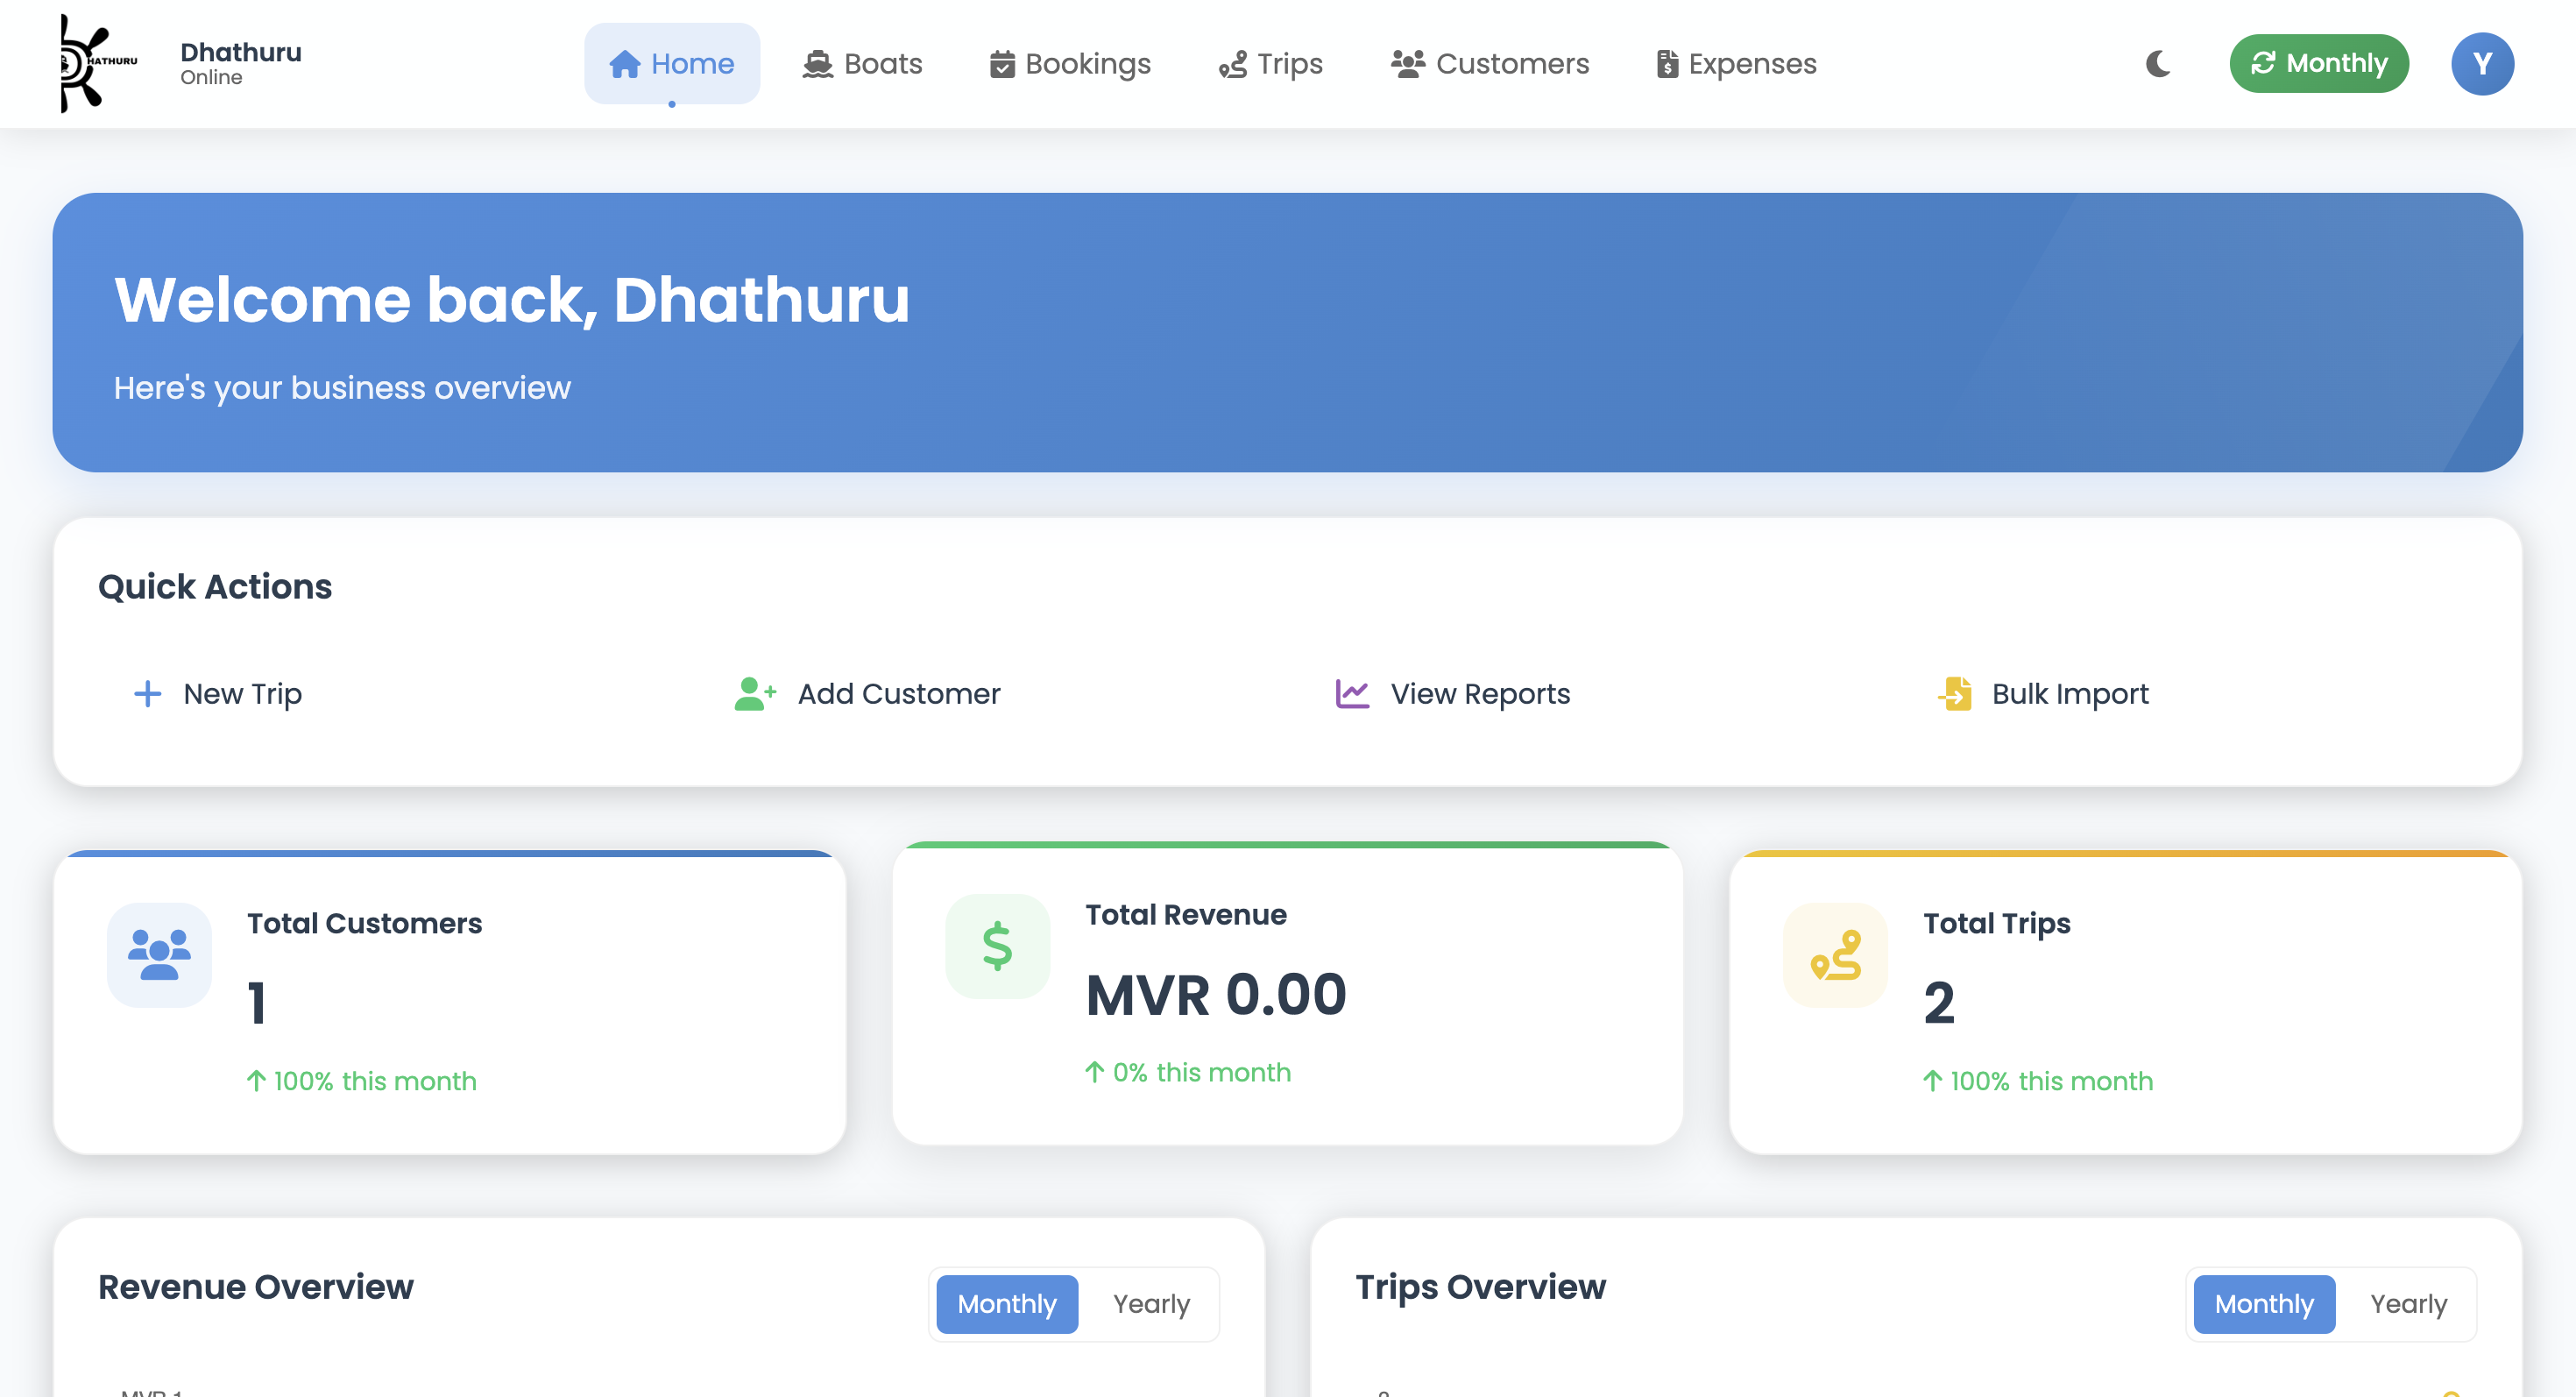Click the ship icon next to Boats
2576x1397 pixels.
pos(818,64)
